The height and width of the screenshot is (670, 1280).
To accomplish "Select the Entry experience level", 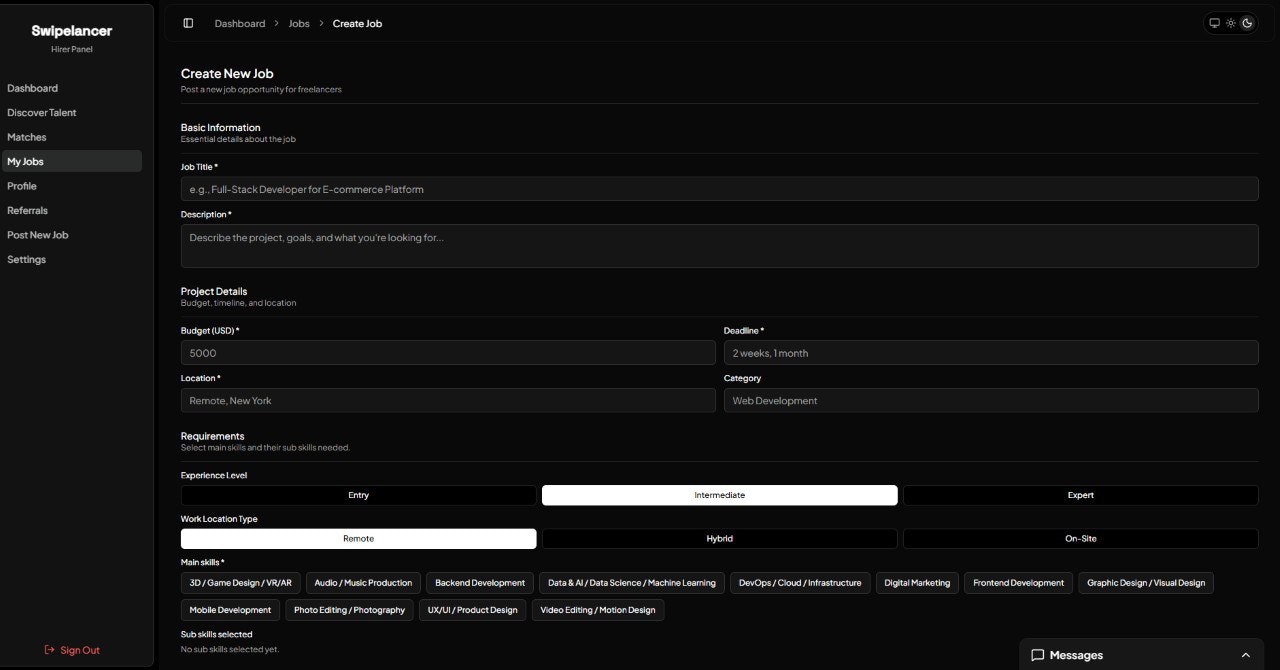I will pos(358,494).
